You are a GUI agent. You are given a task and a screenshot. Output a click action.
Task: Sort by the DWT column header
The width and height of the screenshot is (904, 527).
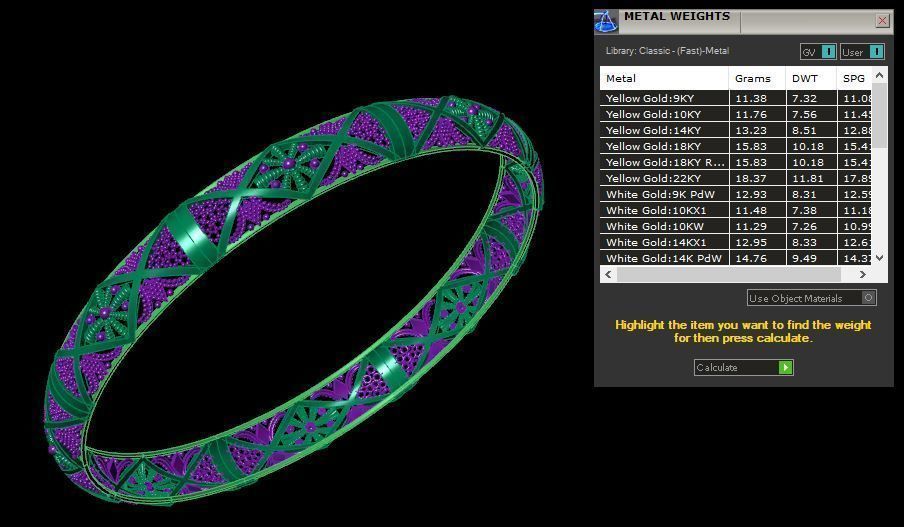(811, 78)
